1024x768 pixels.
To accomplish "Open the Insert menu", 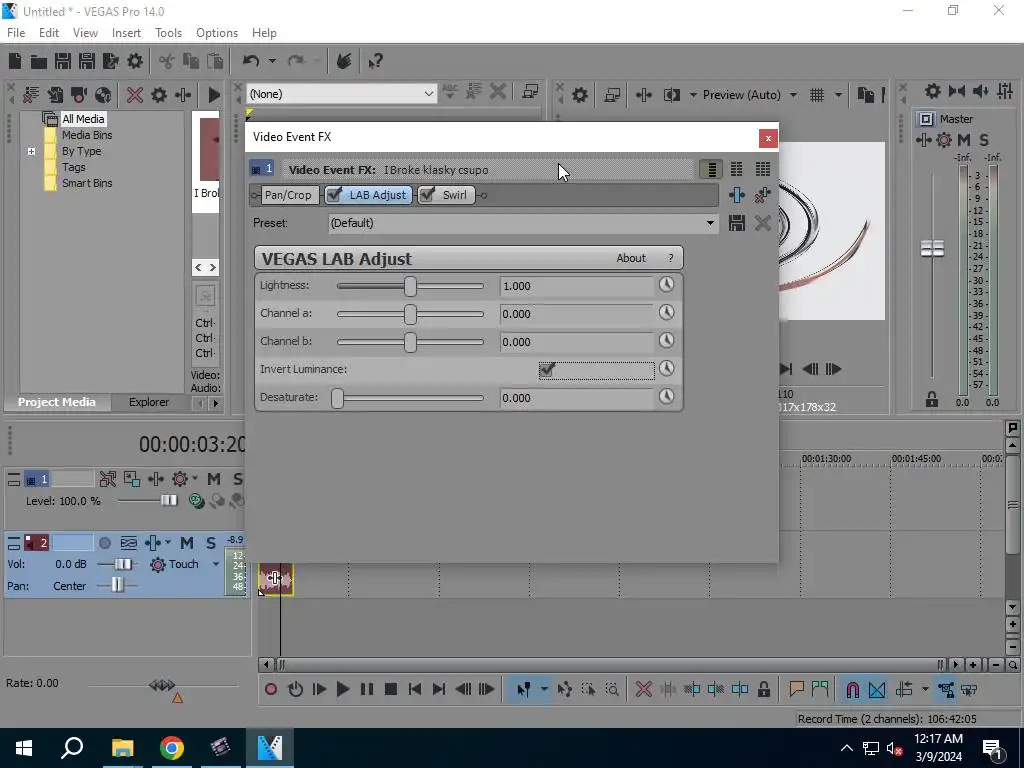I will [126, 33].
